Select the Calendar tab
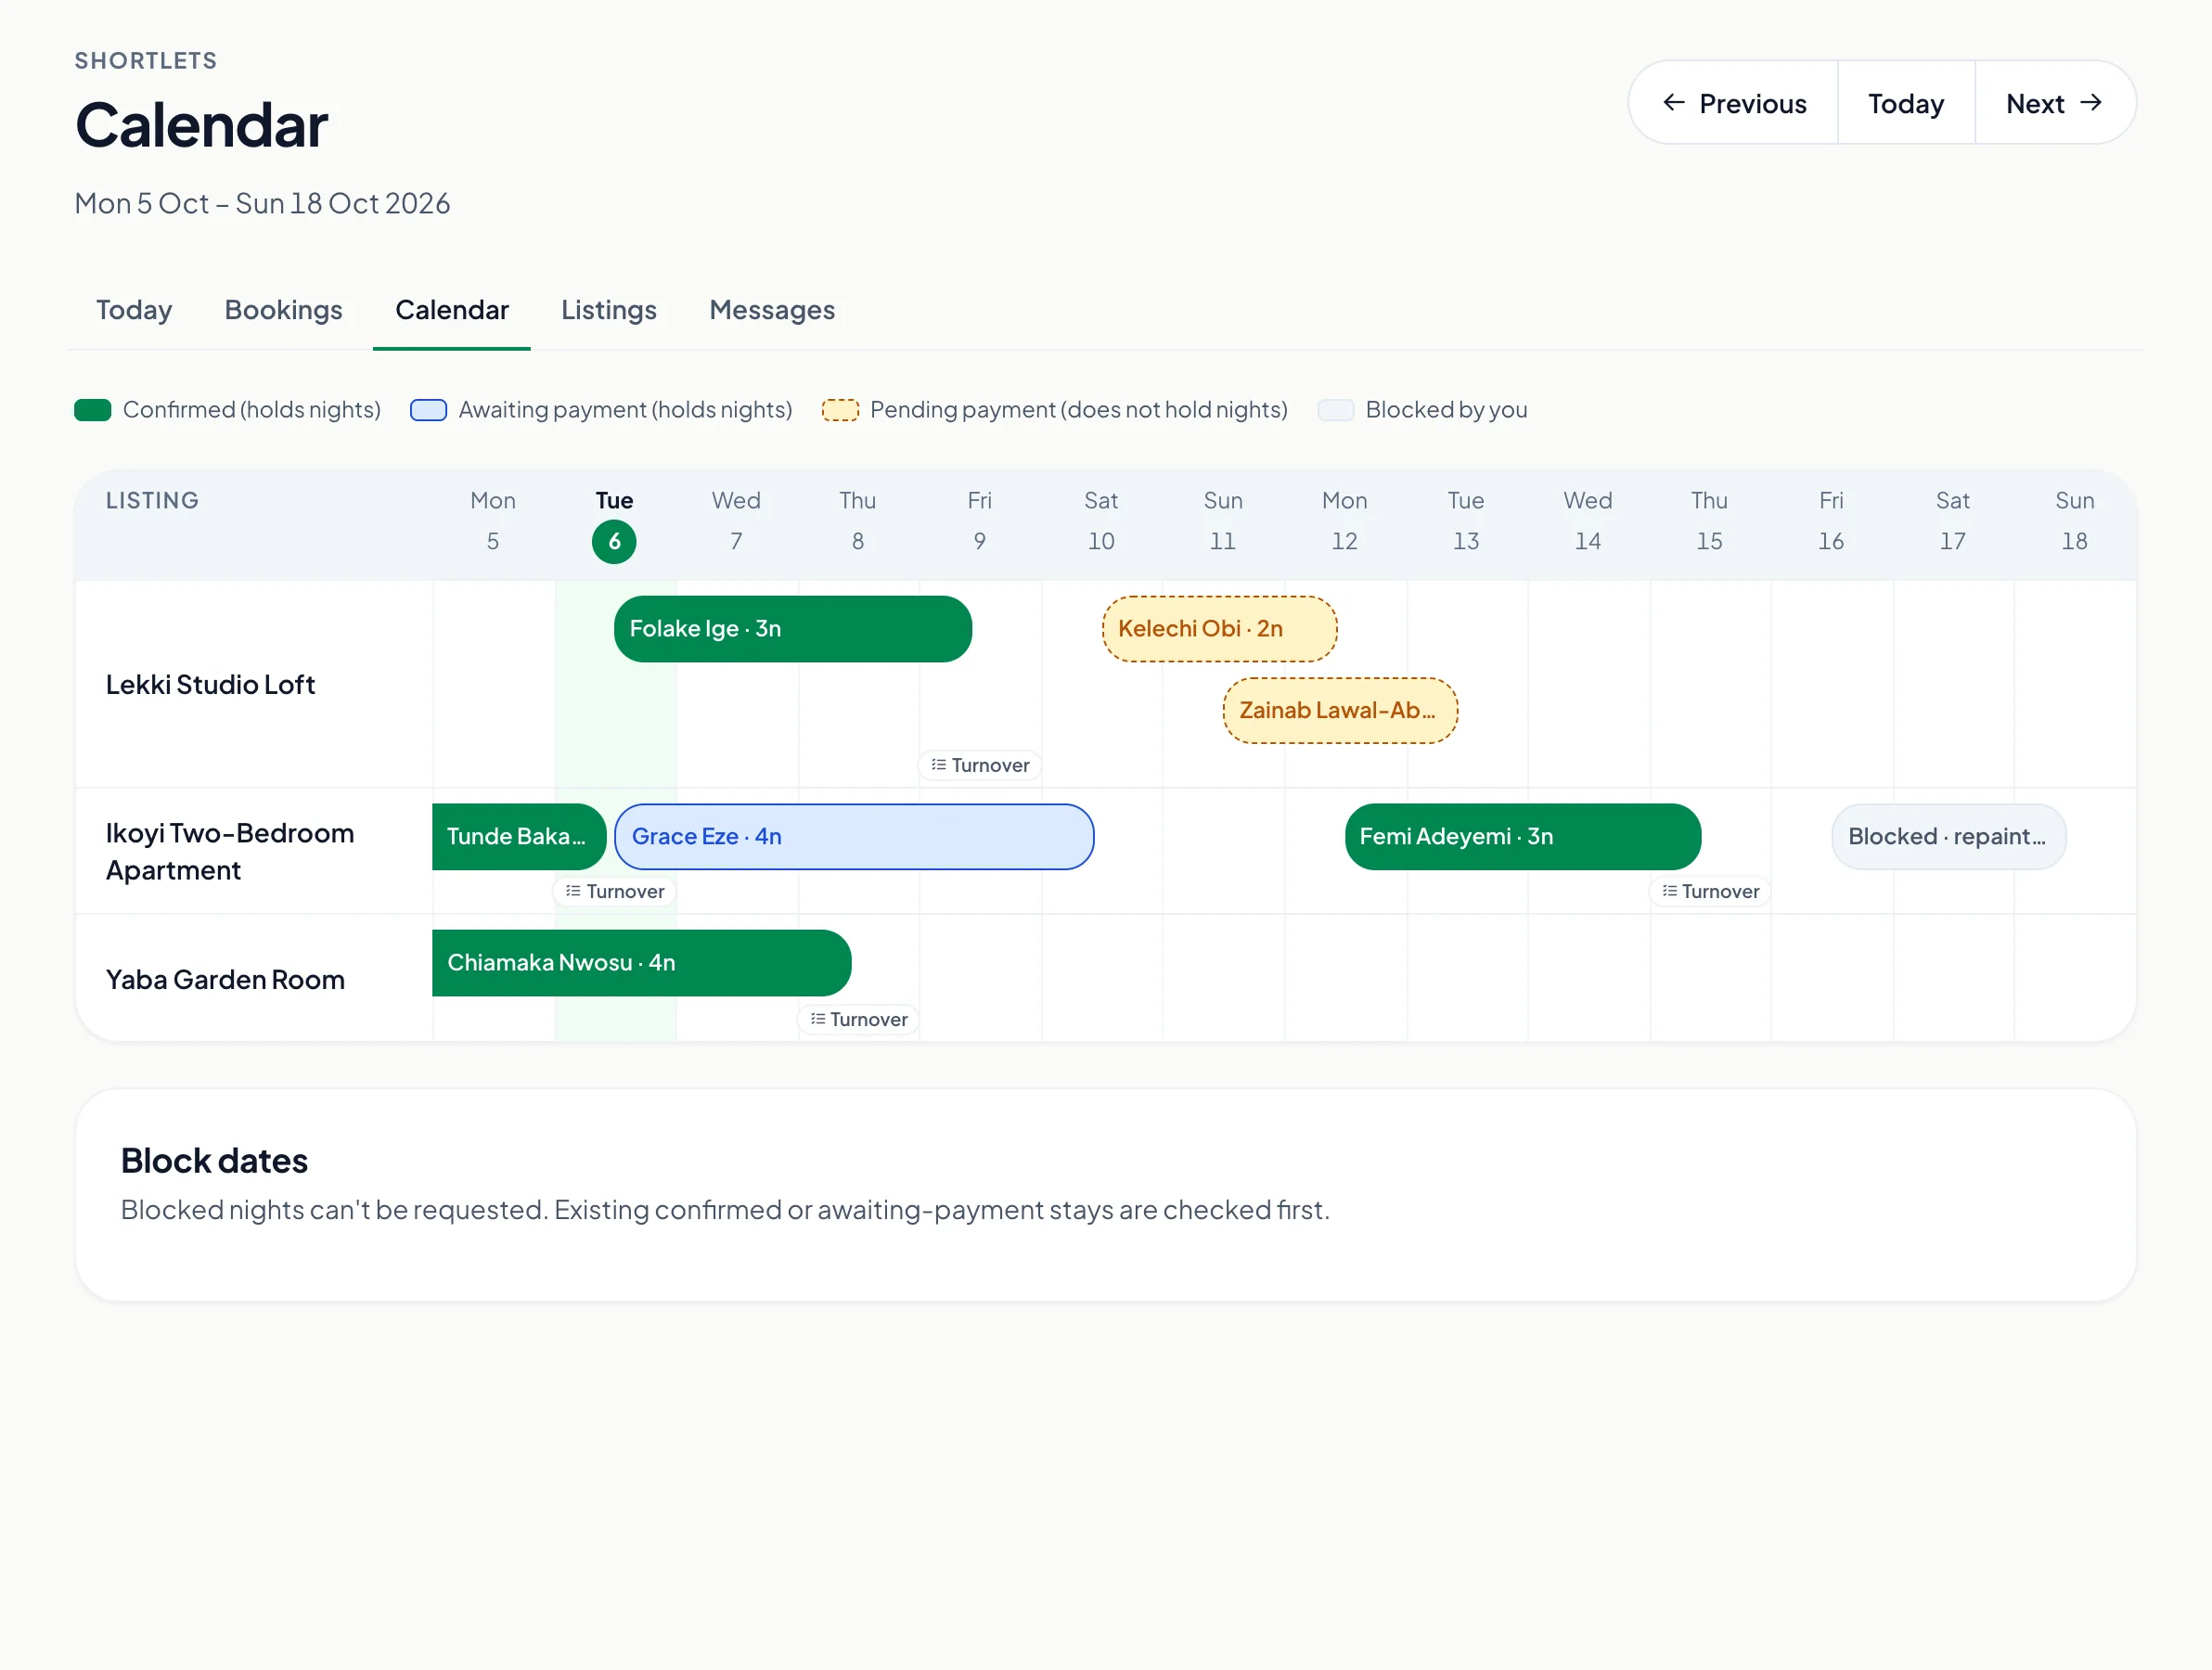This screenshot has width=2212, height=1670. point(452,310)
